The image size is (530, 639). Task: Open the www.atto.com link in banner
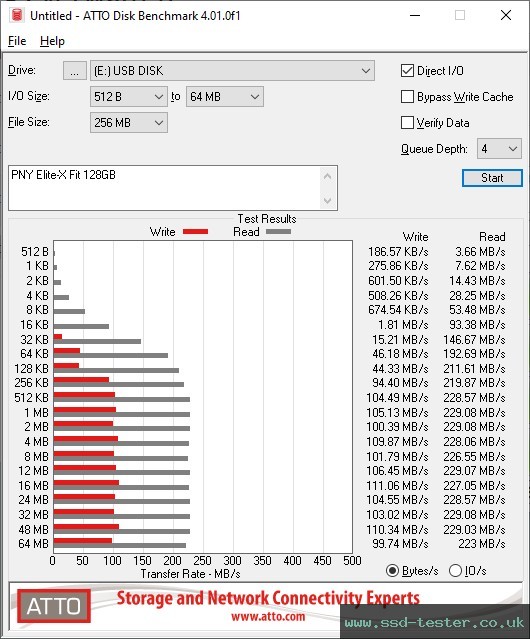pos(268,616)
